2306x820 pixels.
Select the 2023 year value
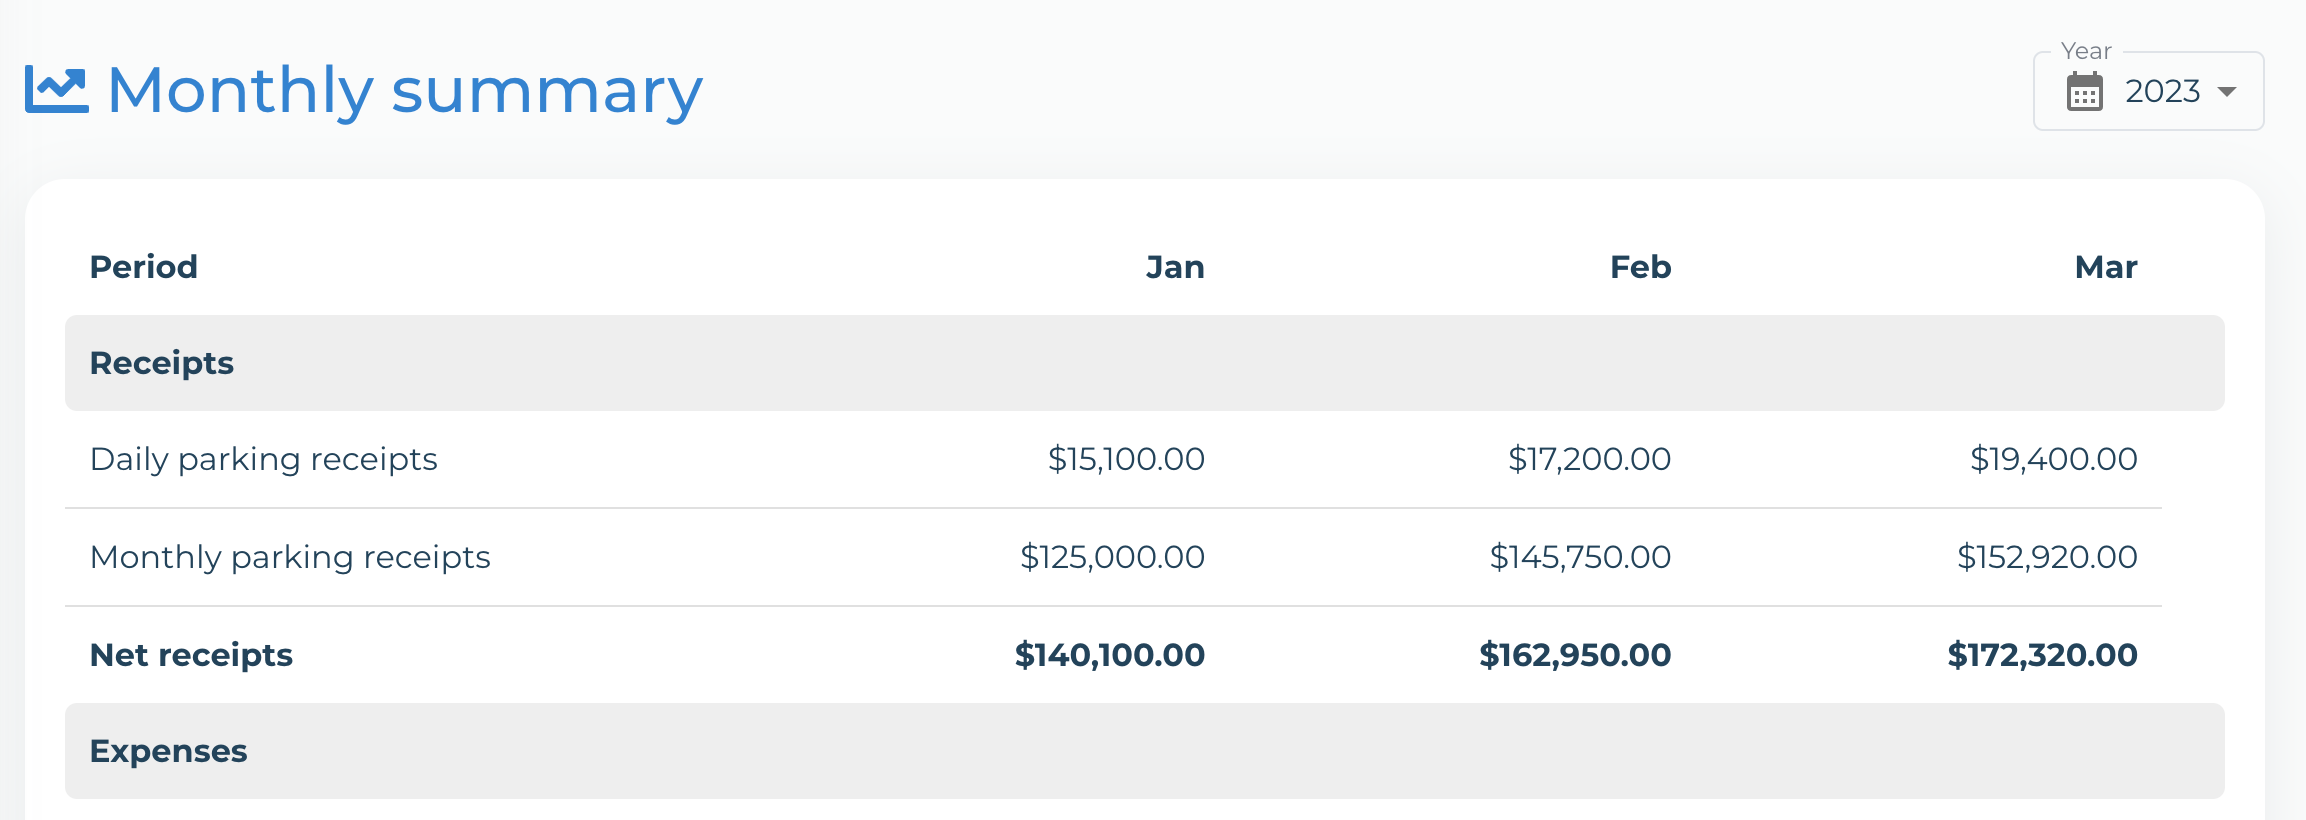point(2162,91)
